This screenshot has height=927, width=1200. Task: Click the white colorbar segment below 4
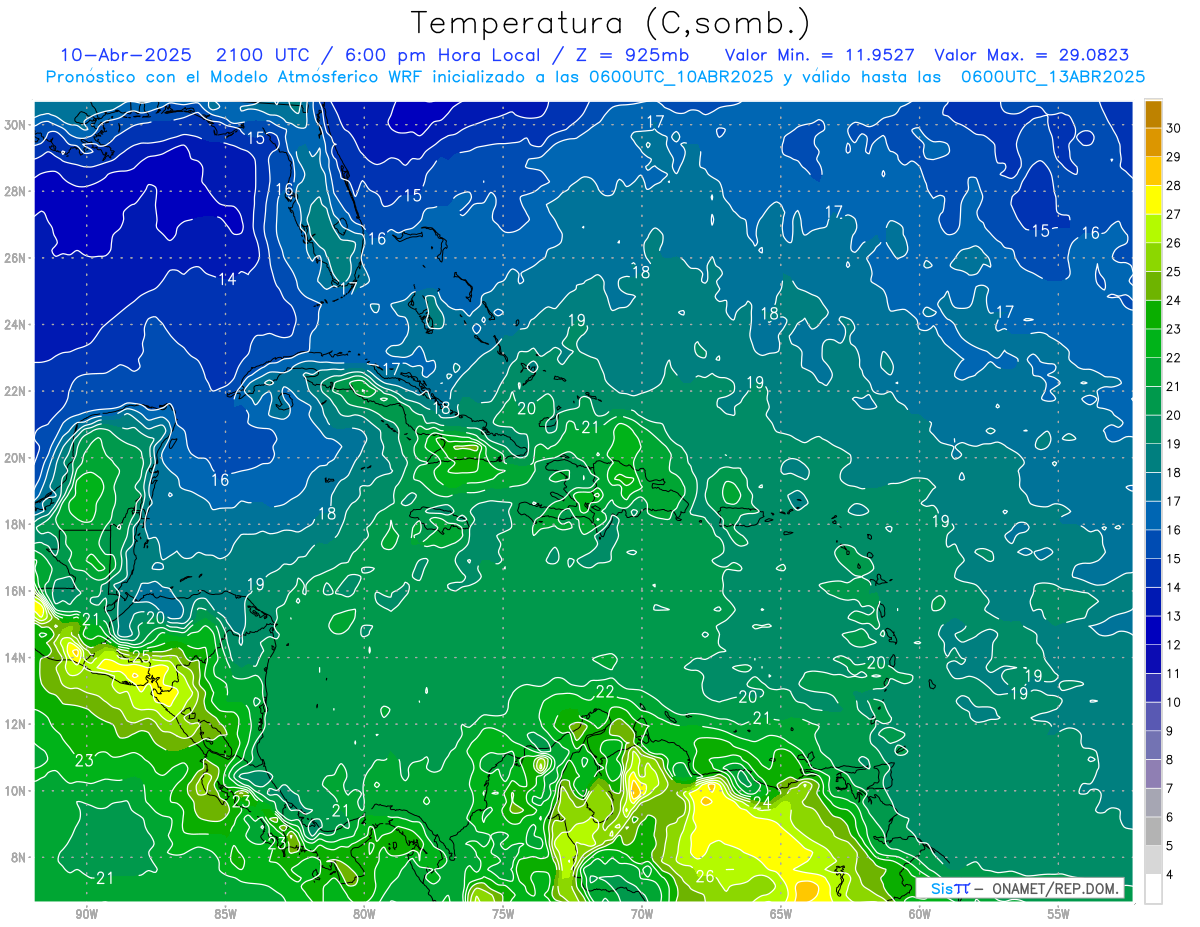(1154, 889)
